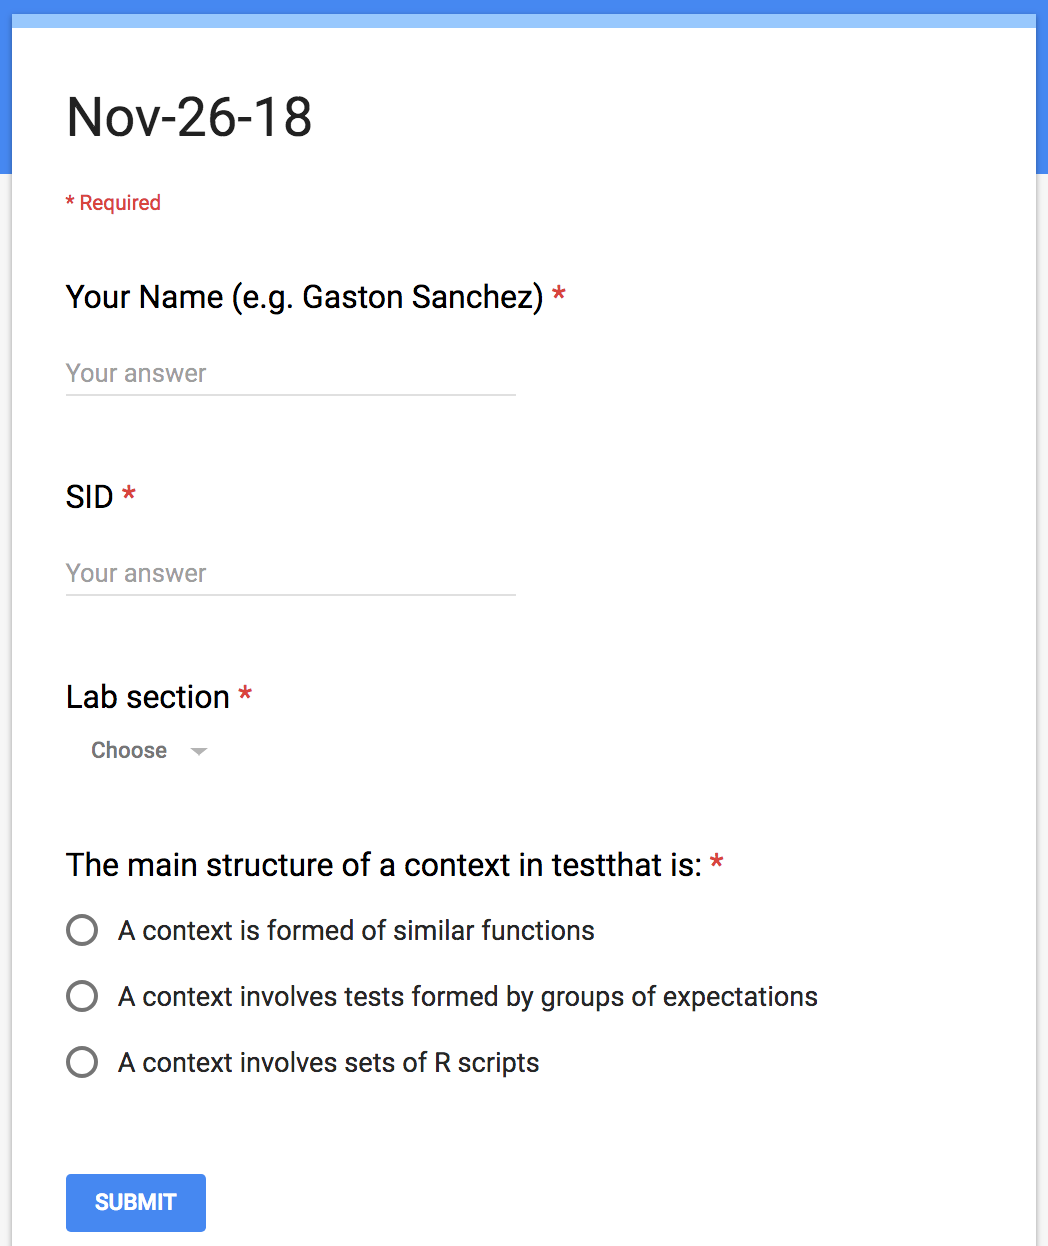Viewport: 1048px width, 1246px height.
Task: Click the option text 'A context is formed of similar functions'
Action: pyautogui.click(x=356, y=931)
